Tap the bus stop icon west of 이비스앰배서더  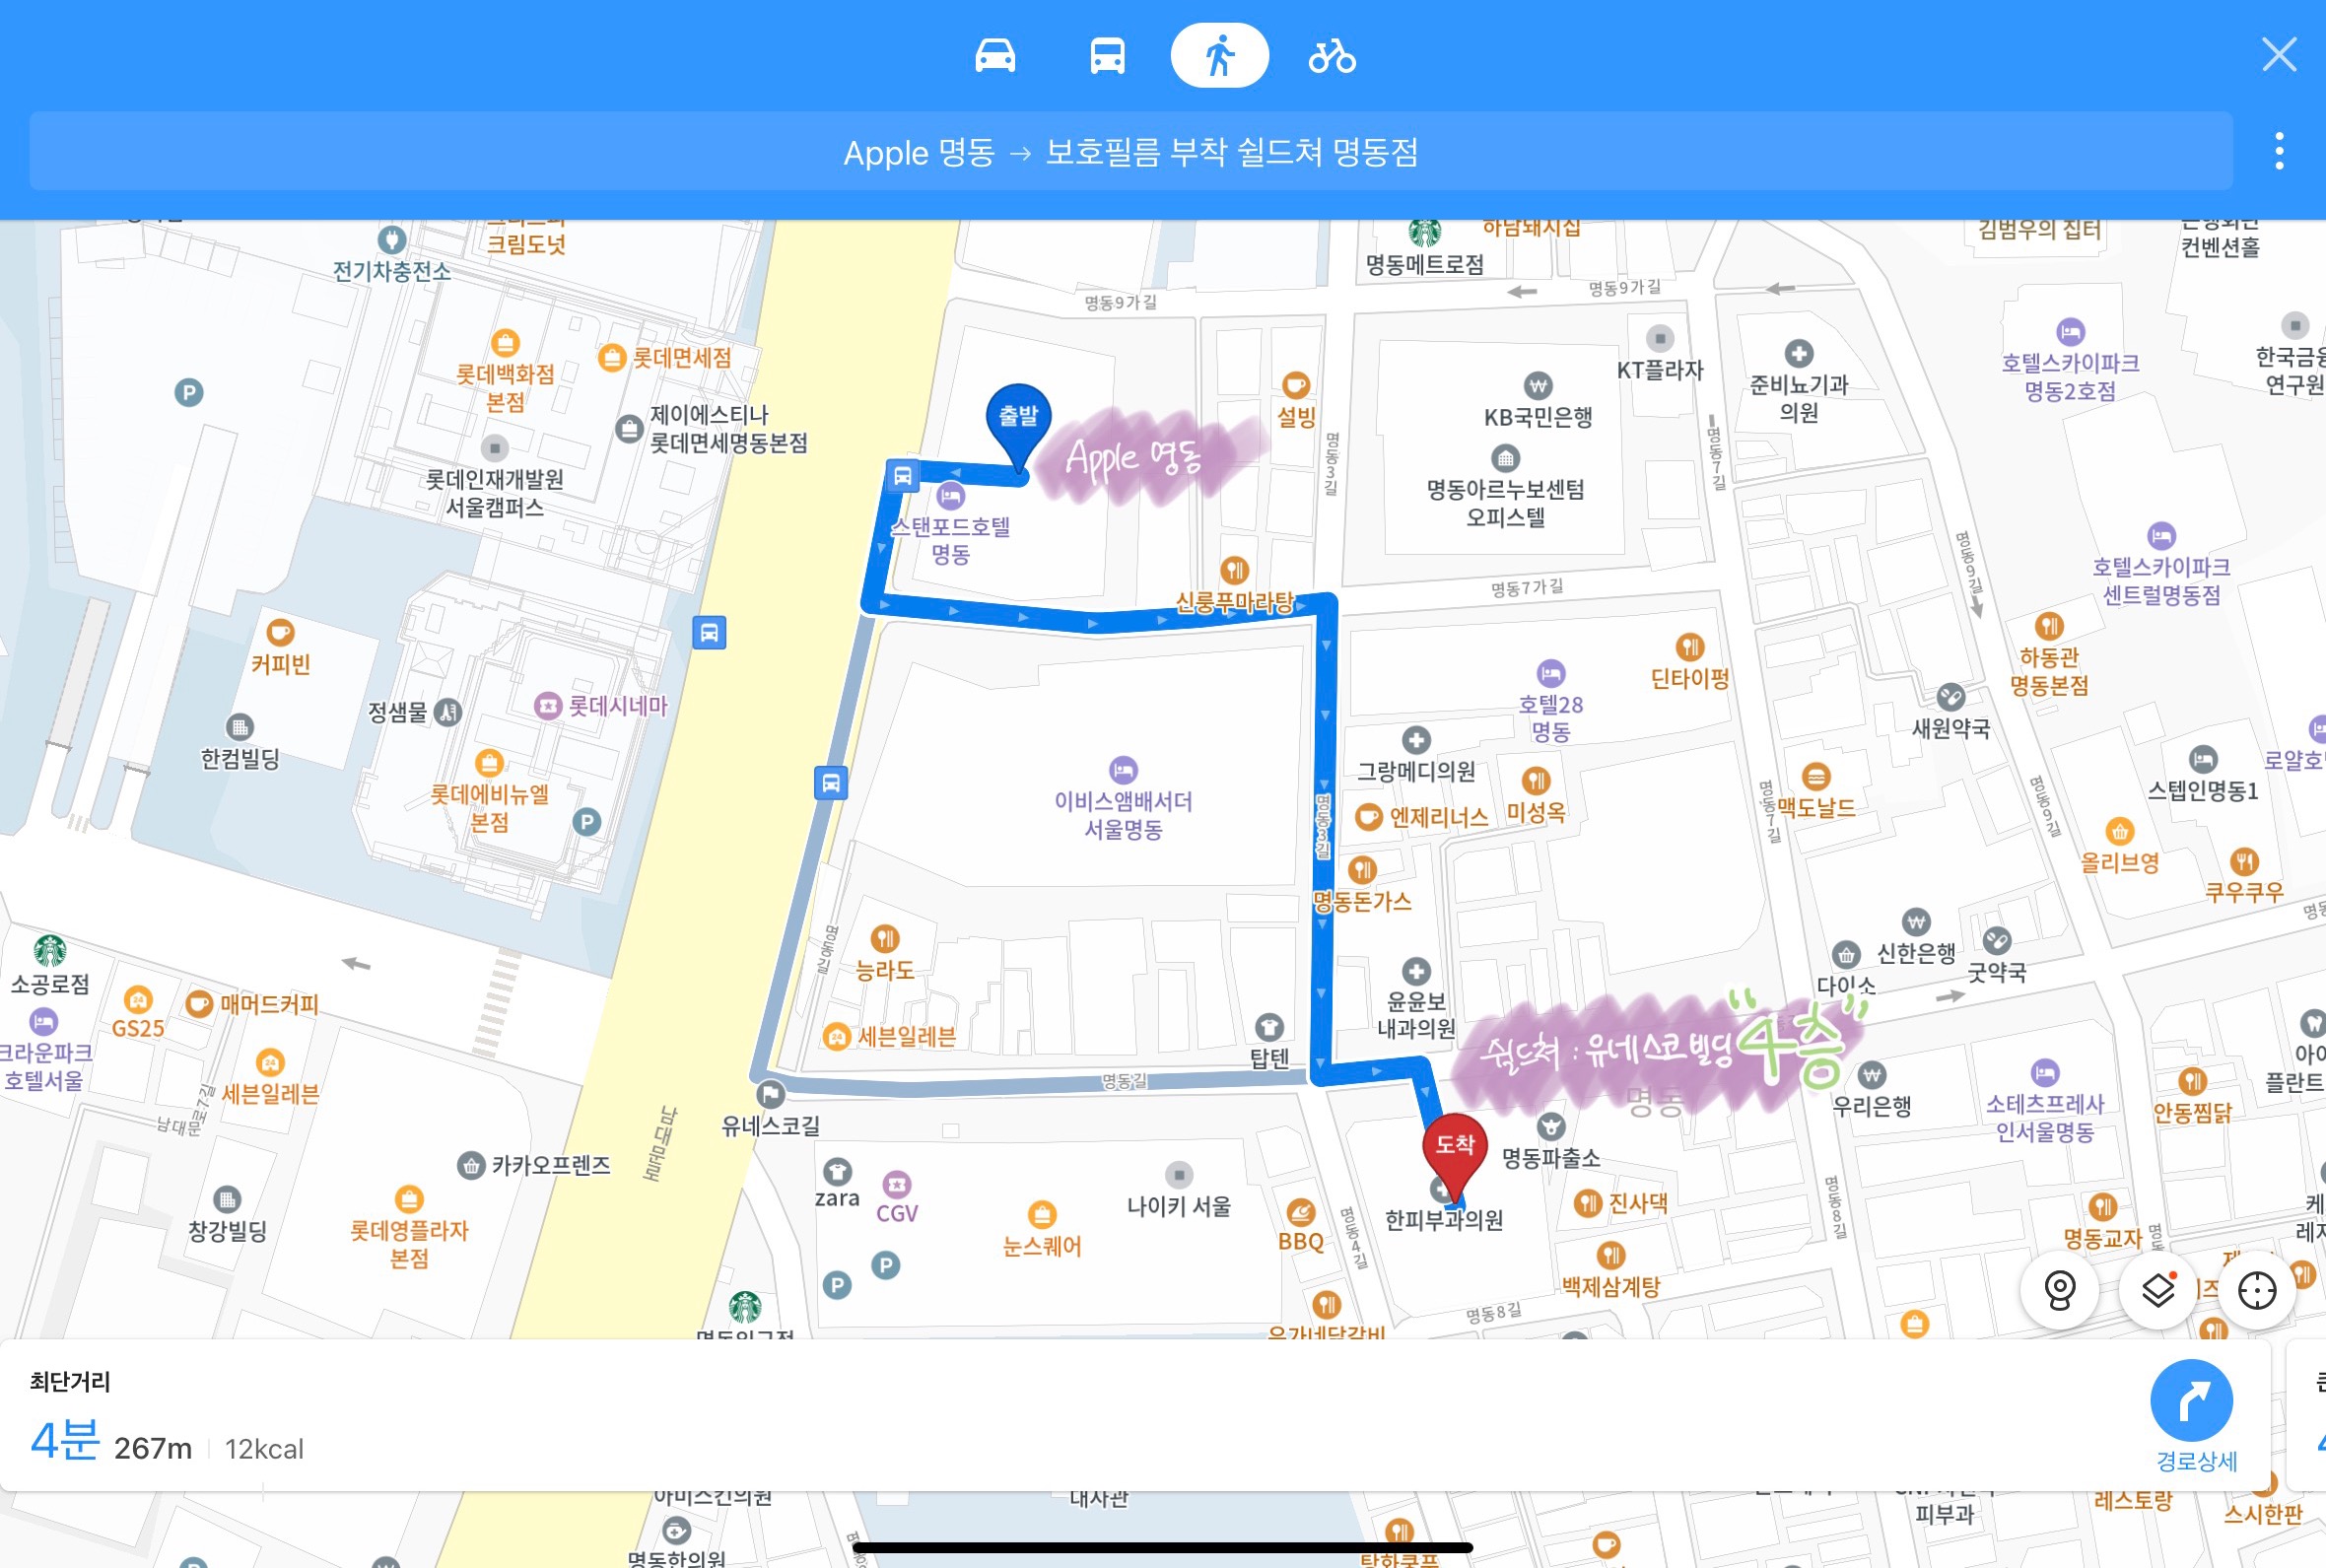(x=831, y=783)
